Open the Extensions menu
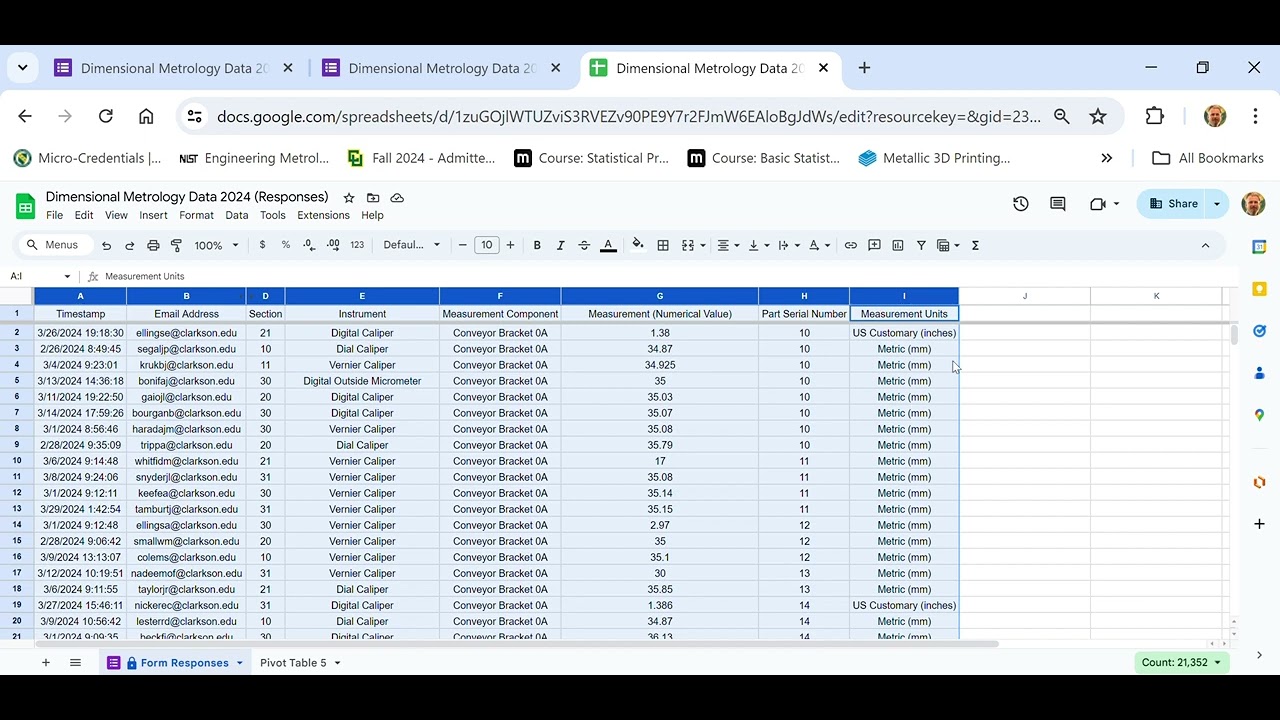This screenshot has width=1280, height=720. [324, 215]
